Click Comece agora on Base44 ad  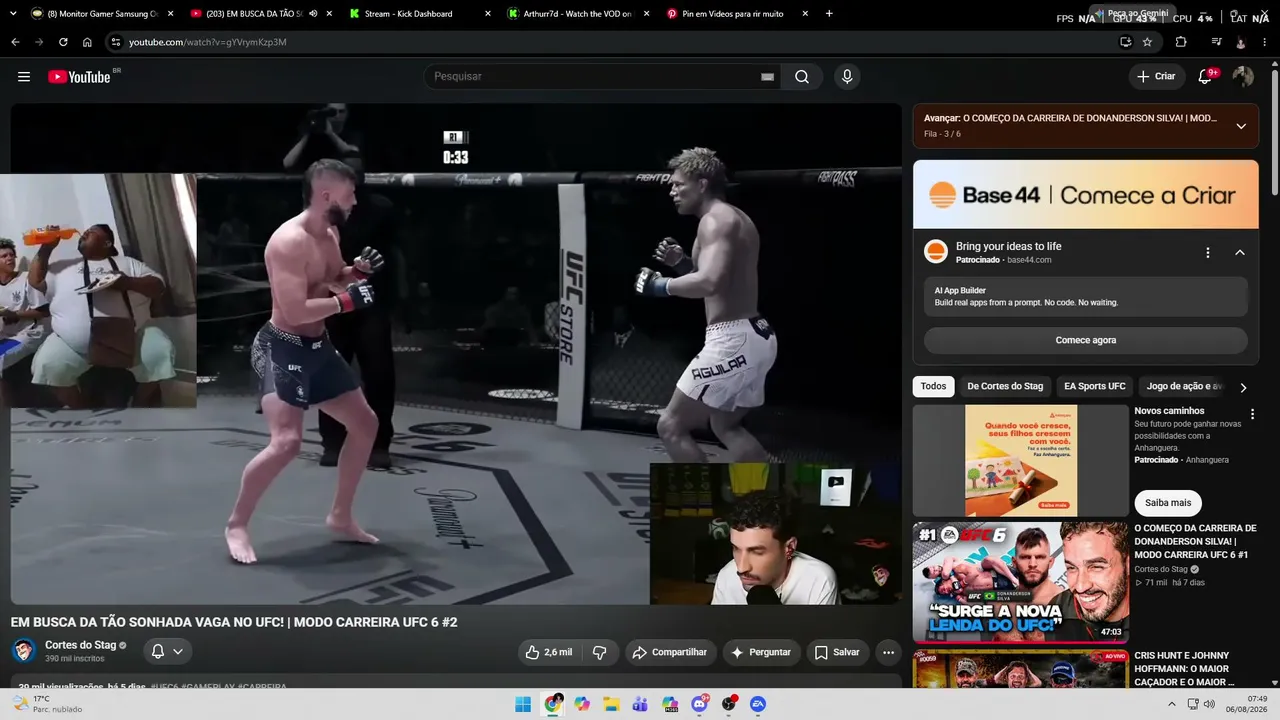click(1085, 340)
